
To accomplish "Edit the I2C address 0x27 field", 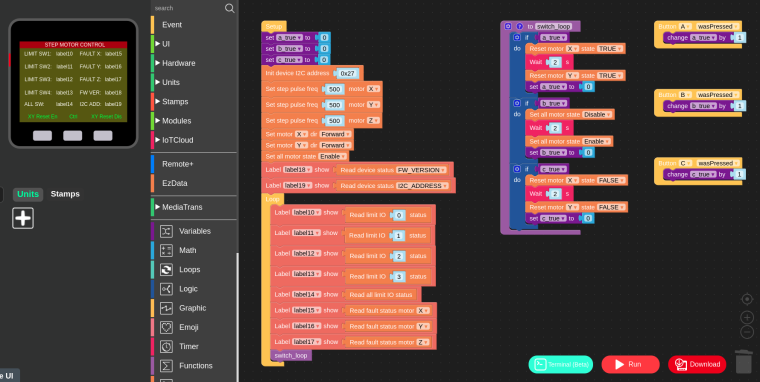I will point(347,74).
